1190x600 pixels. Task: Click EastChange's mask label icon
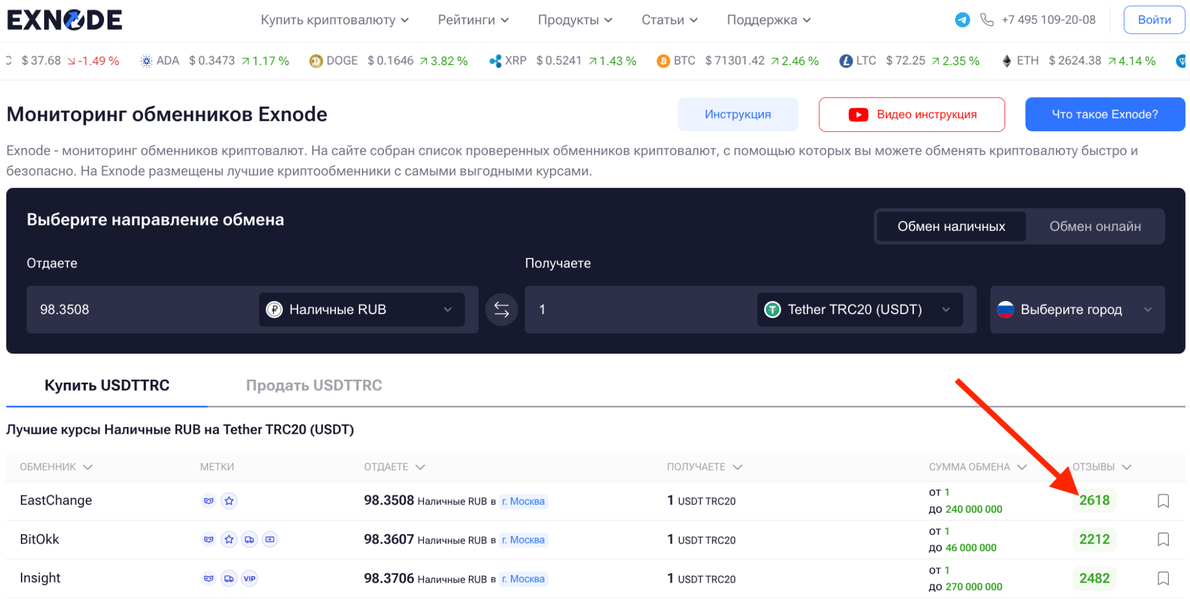point(209,501)
